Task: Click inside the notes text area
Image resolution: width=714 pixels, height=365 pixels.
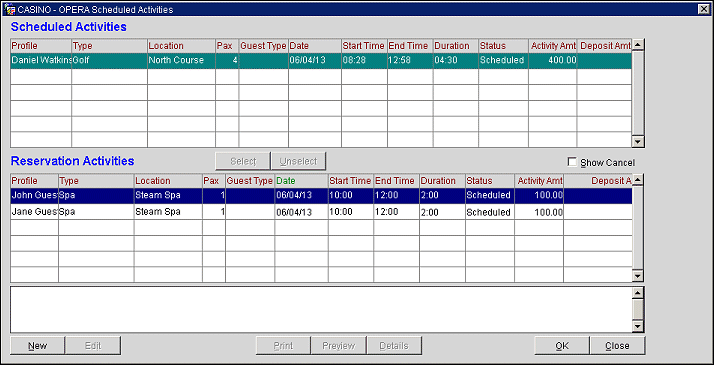Action: (x=321, y=309)
